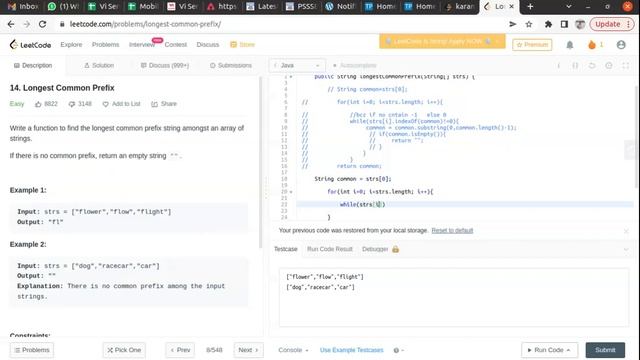Viewport: 640px width, 360px height.
Task: Click description panel vertical scrollbar
Action: 260,162
